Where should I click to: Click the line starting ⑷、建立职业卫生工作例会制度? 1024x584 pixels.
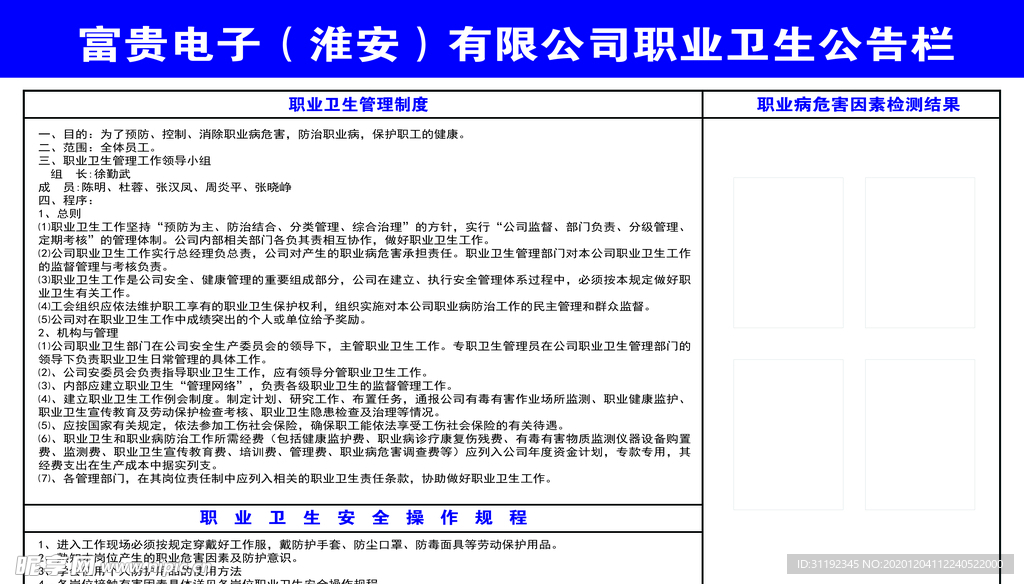pyautogui.click(x=364, y=399)
